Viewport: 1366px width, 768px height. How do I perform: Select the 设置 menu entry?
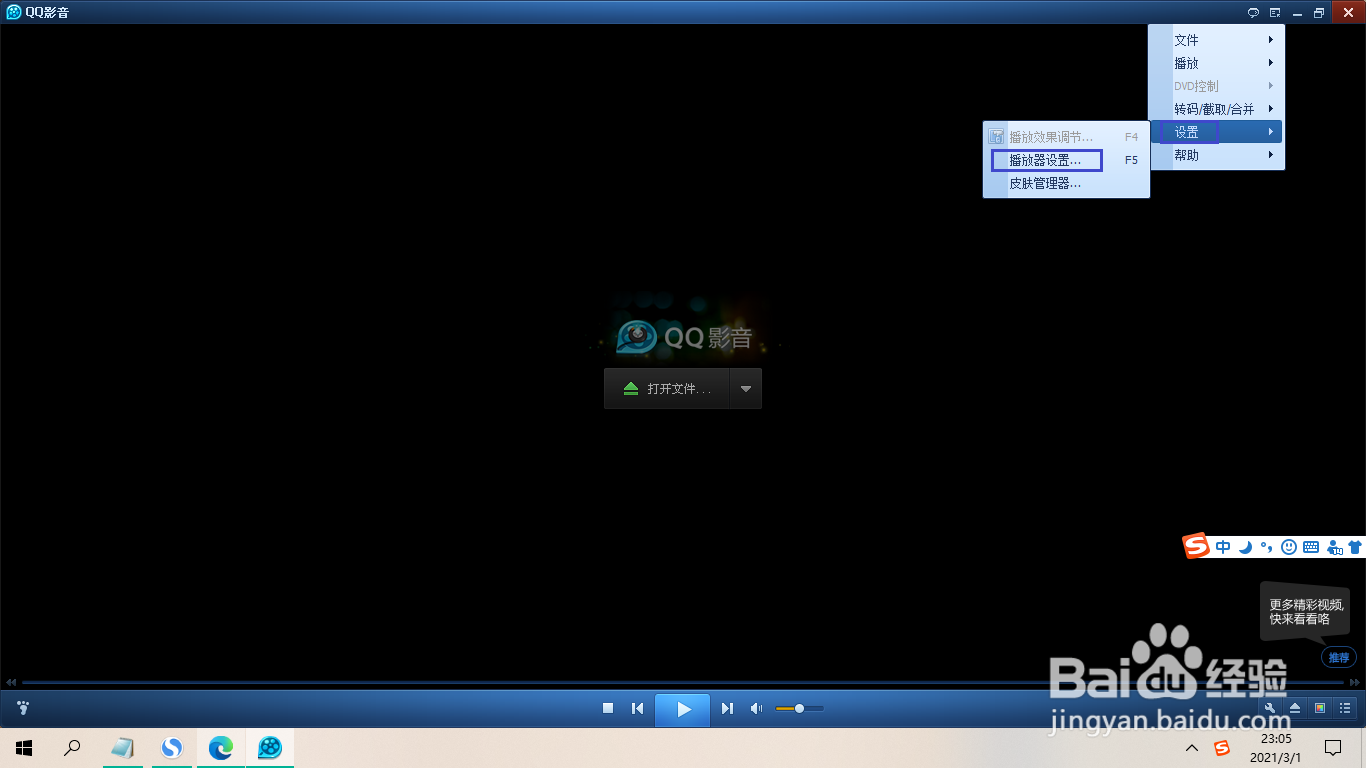point(1217,132)
